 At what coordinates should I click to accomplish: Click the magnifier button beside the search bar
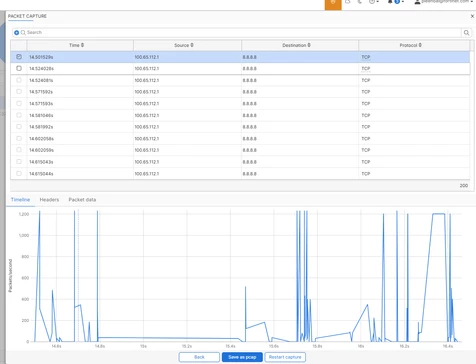click(x=466, y=33)
